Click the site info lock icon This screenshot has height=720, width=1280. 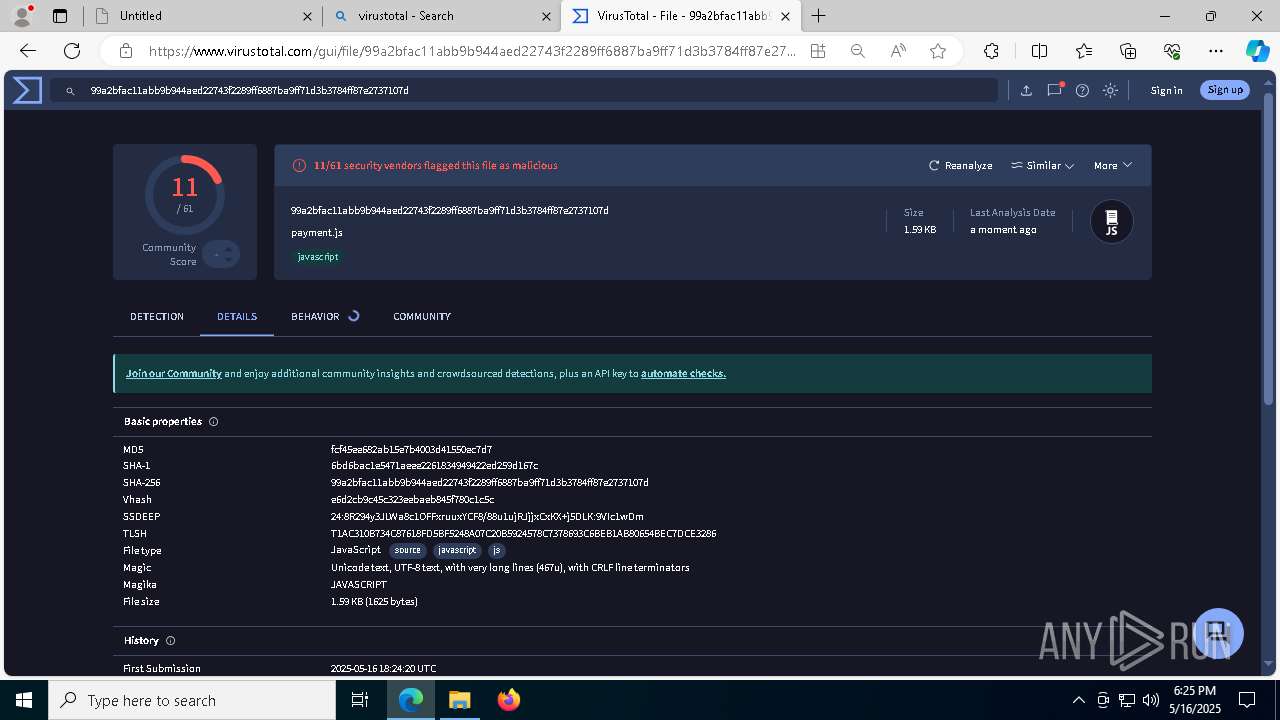pos(125,51)
